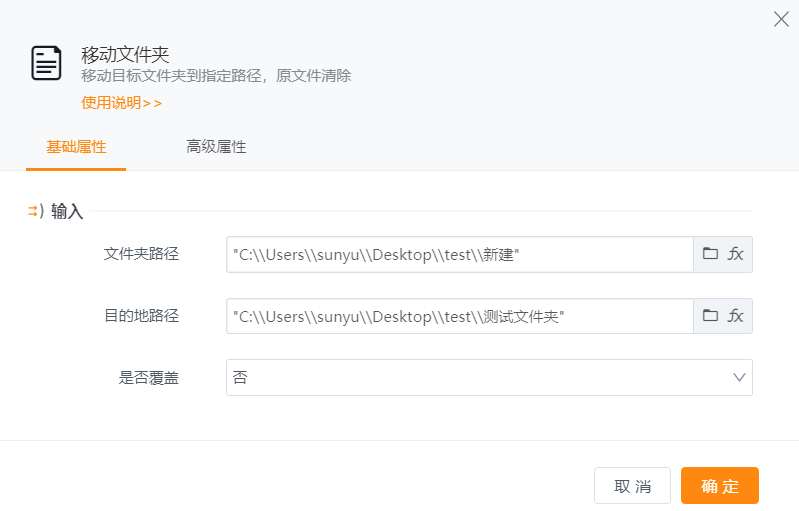Focus the 文件夹路径 text input field
The image size is (799, 511).
pos(458,254)
